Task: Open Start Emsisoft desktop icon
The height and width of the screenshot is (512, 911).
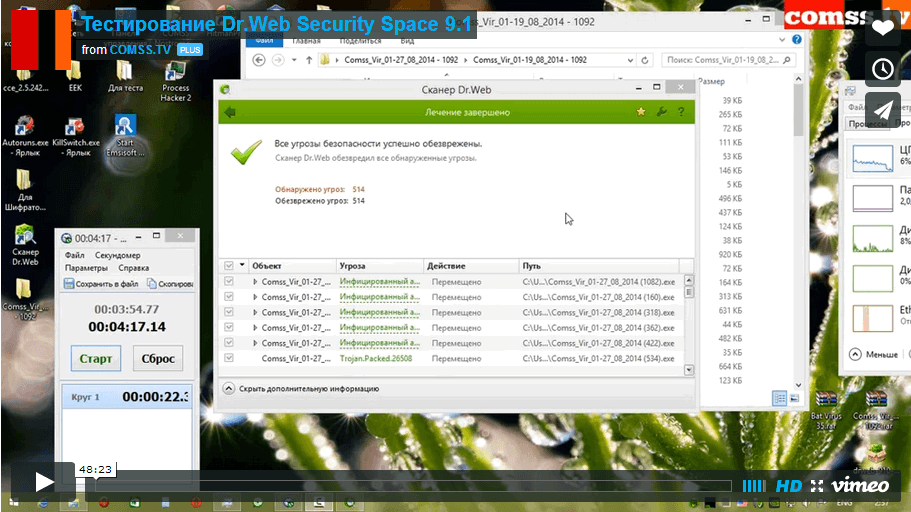Action: pyautogui.click(x=125, y=137)
